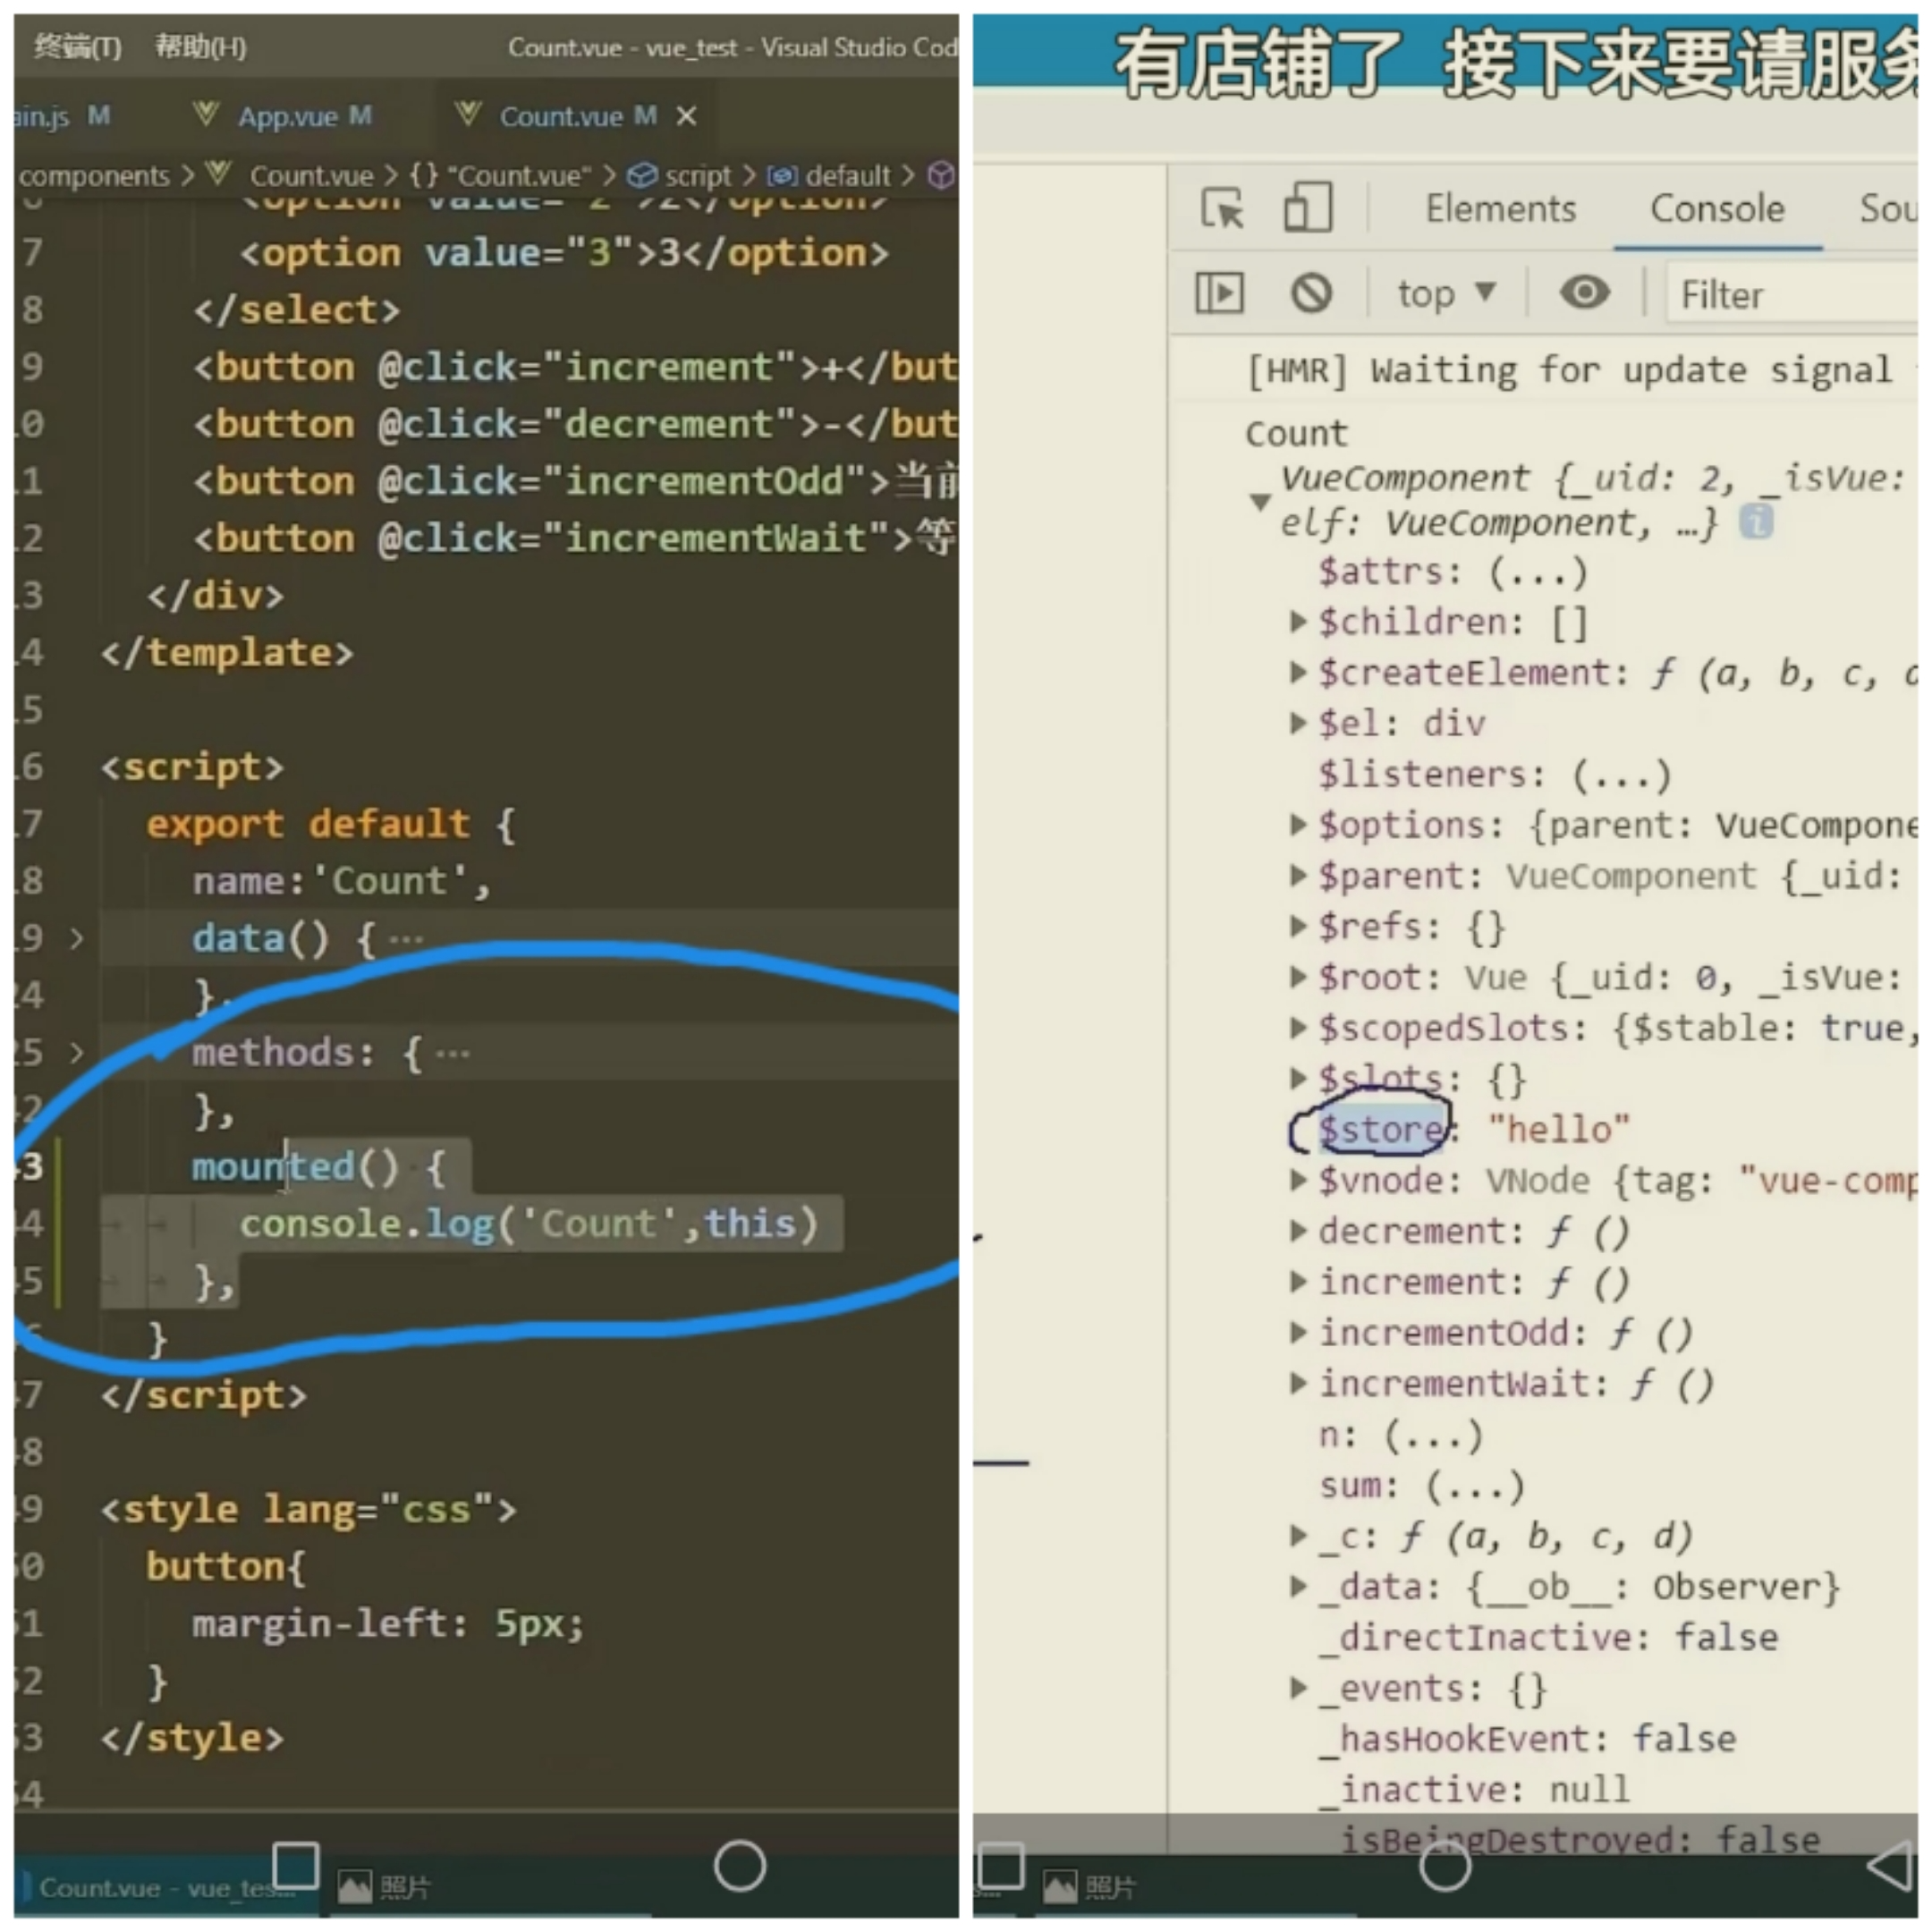Close the Count.vue editor tab
This screenshot has height=1932, width=1932.
click(686, 117)
